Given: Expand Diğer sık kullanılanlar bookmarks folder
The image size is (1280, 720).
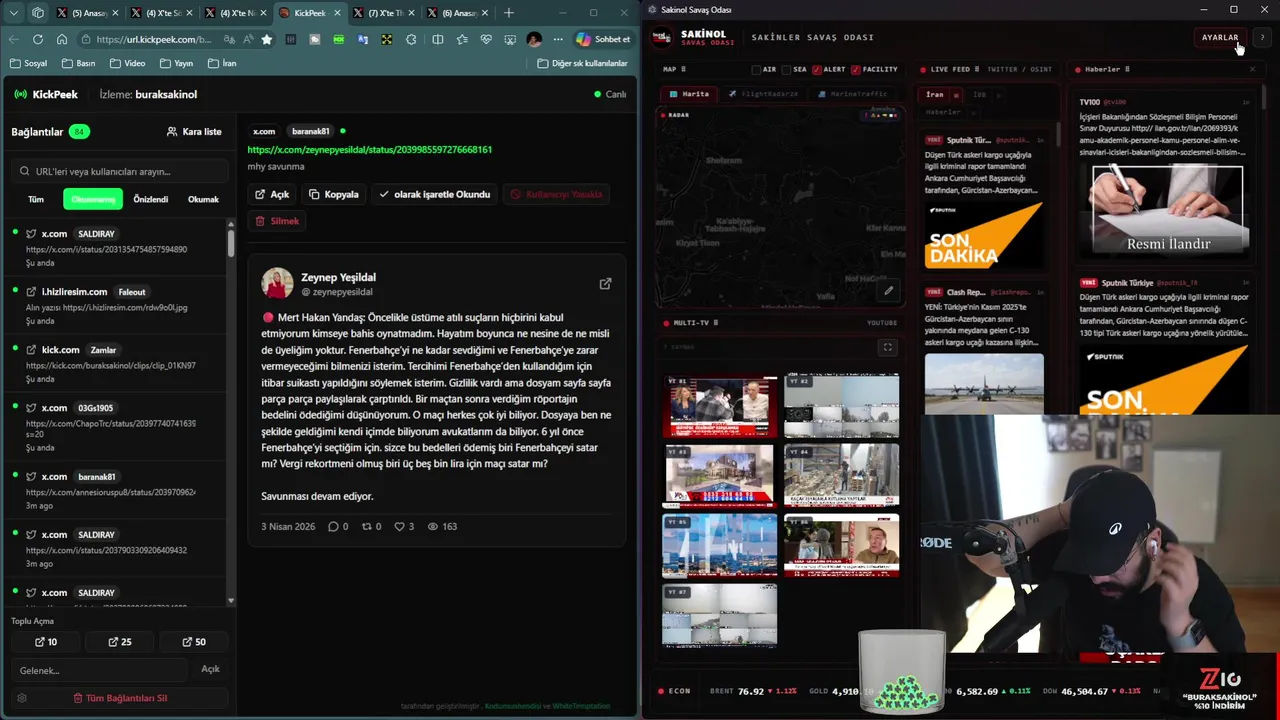Looking at the screenshot, I should coord(582,63).
